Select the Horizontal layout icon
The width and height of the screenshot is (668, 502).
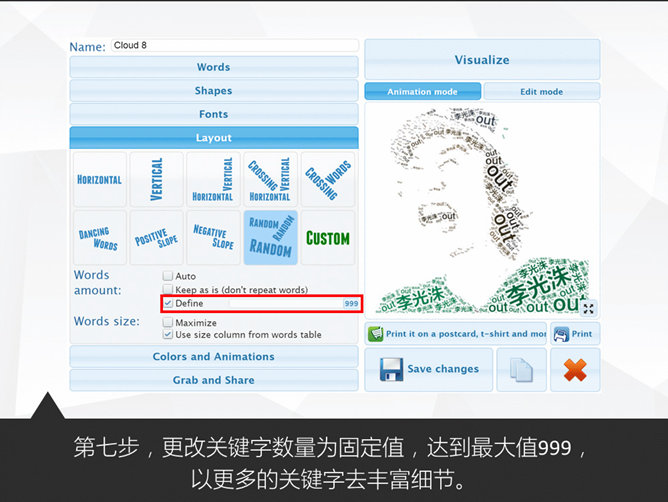click(x=100, y=180)
